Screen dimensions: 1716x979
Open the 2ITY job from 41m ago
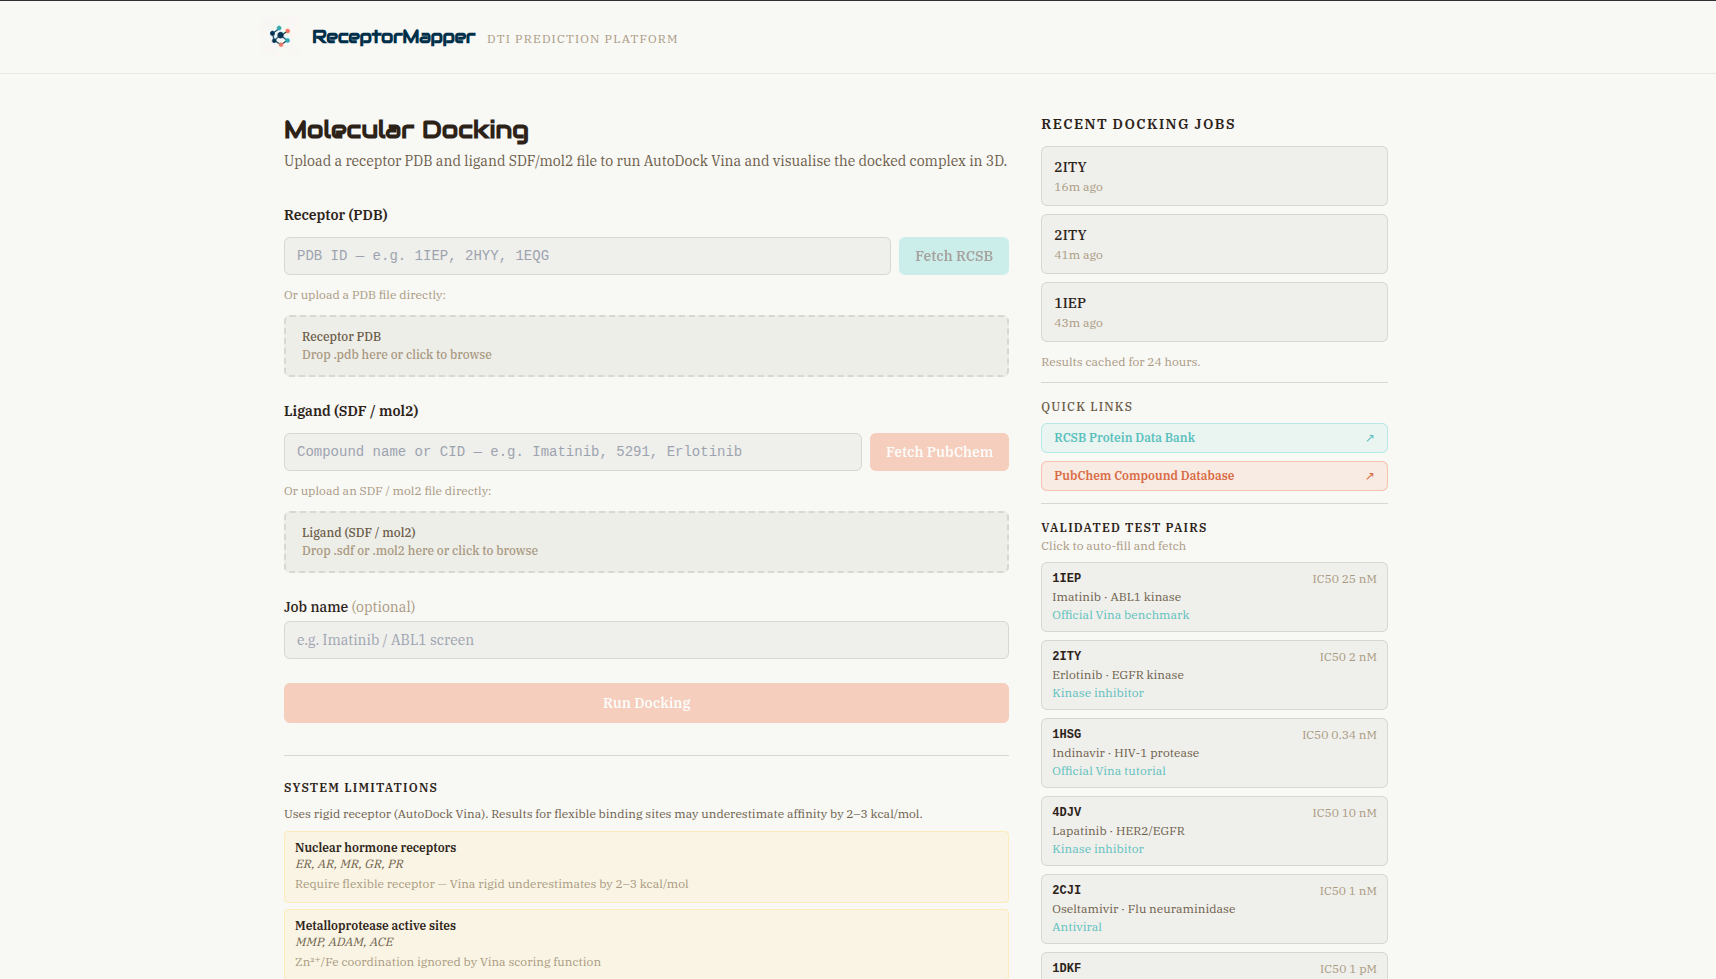tap(1214, 244)
